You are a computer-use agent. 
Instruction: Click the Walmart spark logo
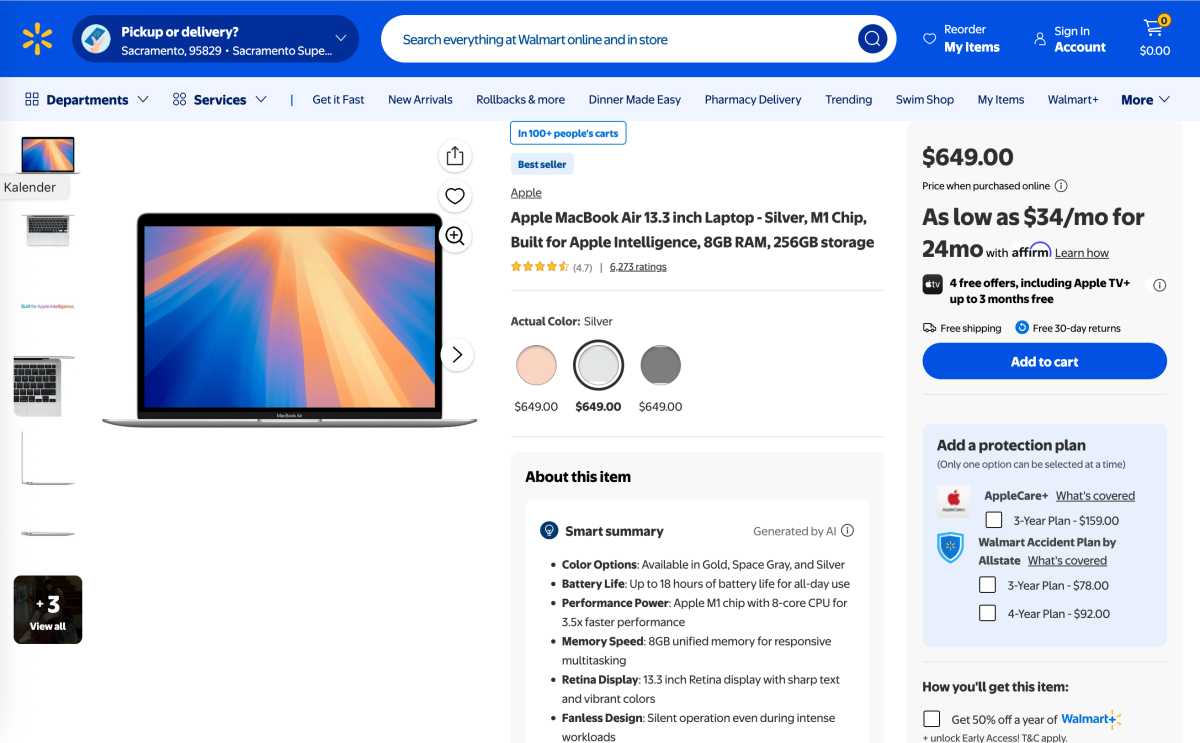click(x=37, y=39)
